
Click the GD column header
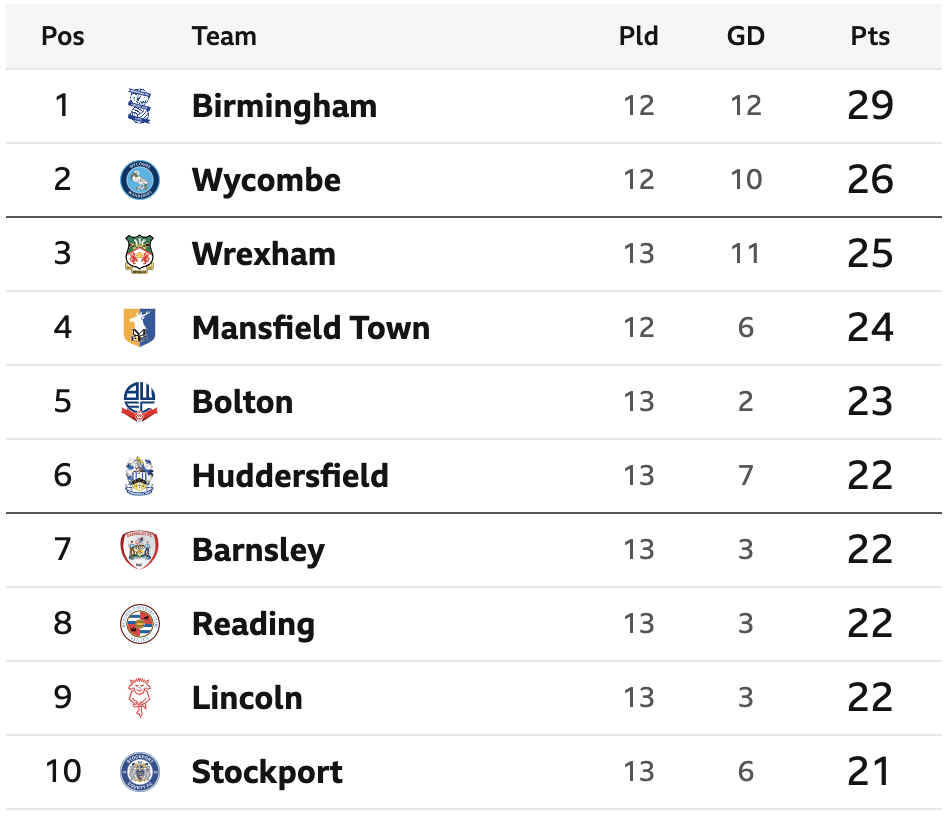pos(746,36)
